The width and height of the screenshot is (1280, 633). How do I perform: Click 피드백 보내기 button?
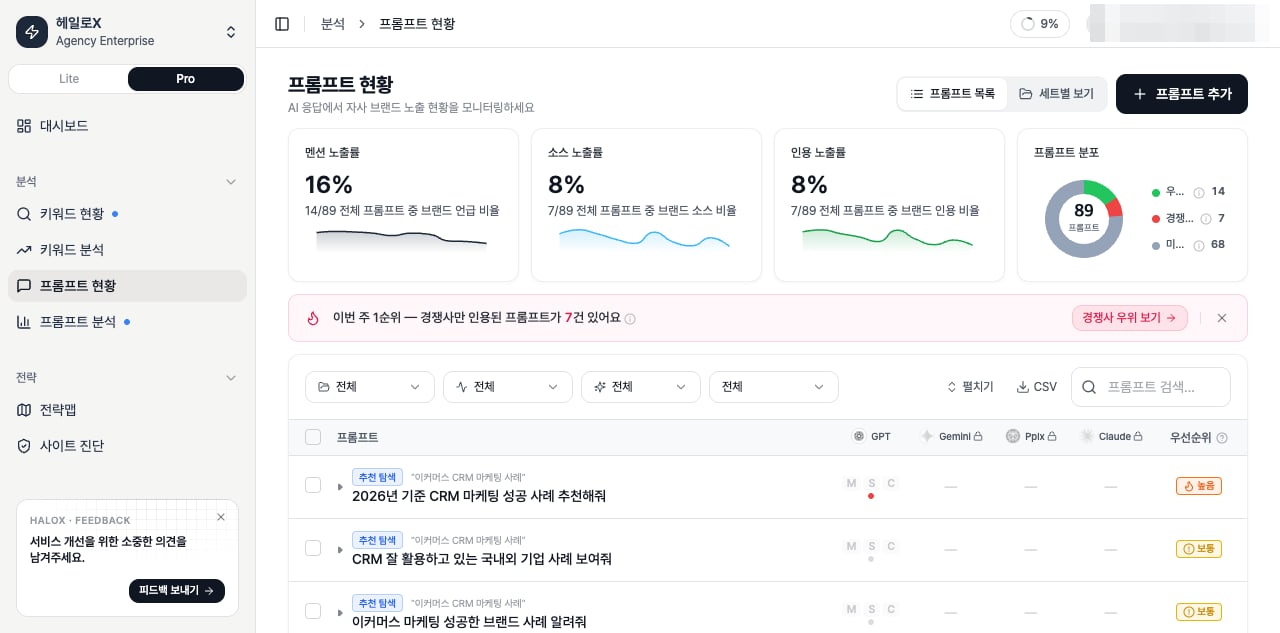point(177,591)
